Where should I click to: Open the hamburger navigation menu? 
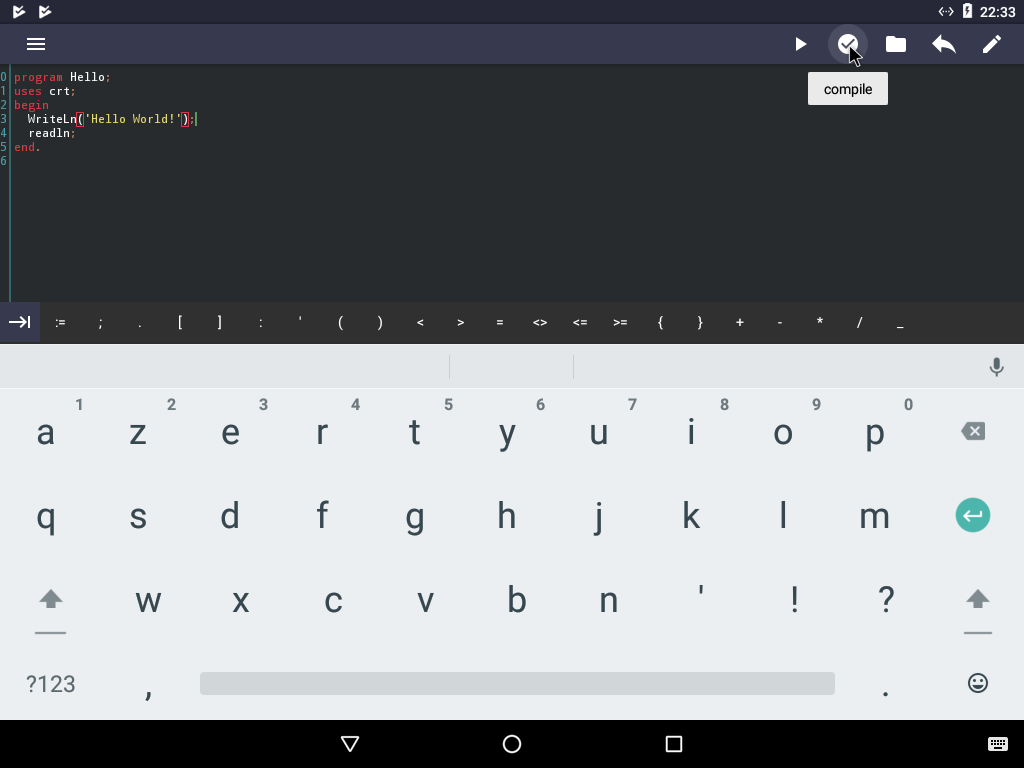pos(36,44)
